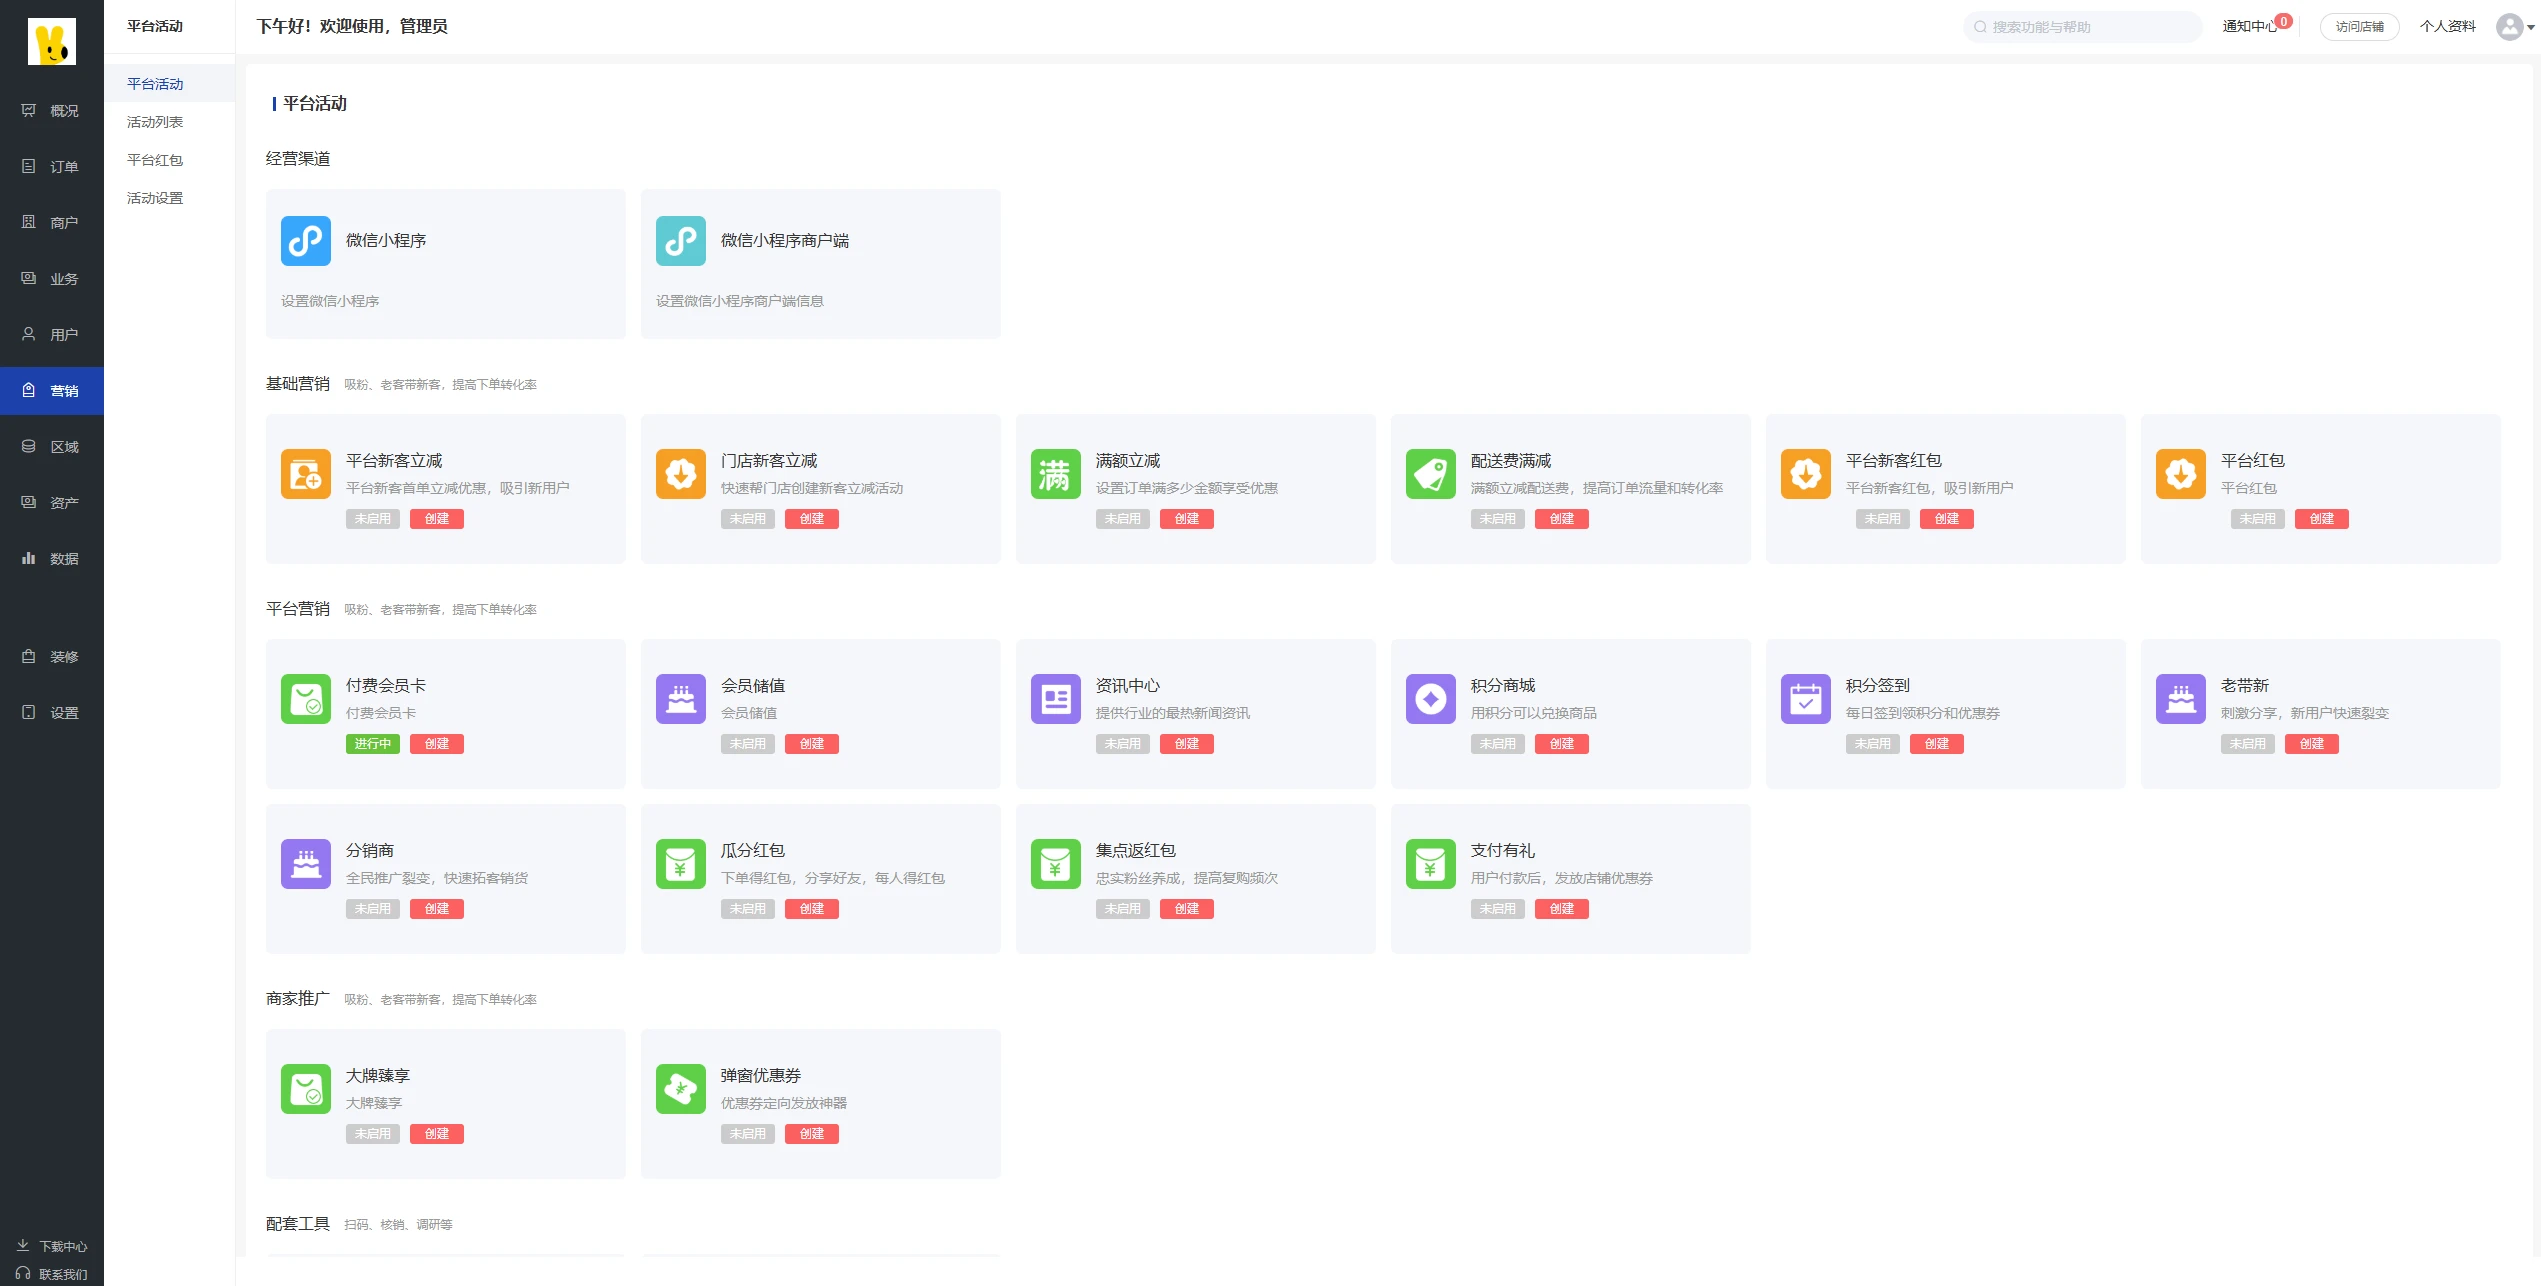Click the 弹窗优惠券 coupon icon
Viewport: 2541px width, 1286px height.
point(680,1089)
